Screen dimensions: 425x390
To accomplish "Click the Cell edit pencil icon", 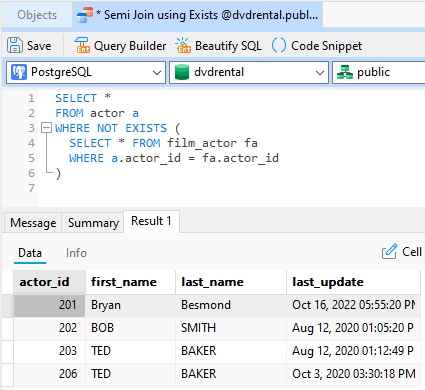I will click(390, 252).
